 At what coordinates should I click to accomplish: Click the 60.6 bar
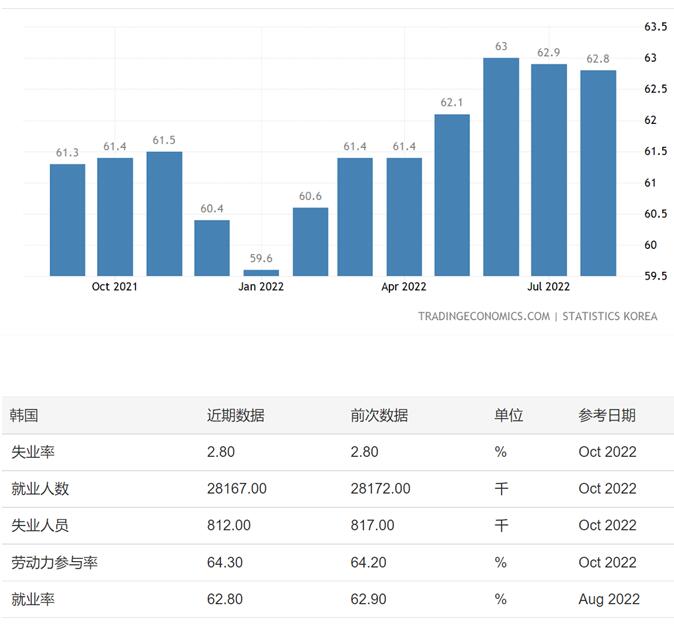pos(310,241)
